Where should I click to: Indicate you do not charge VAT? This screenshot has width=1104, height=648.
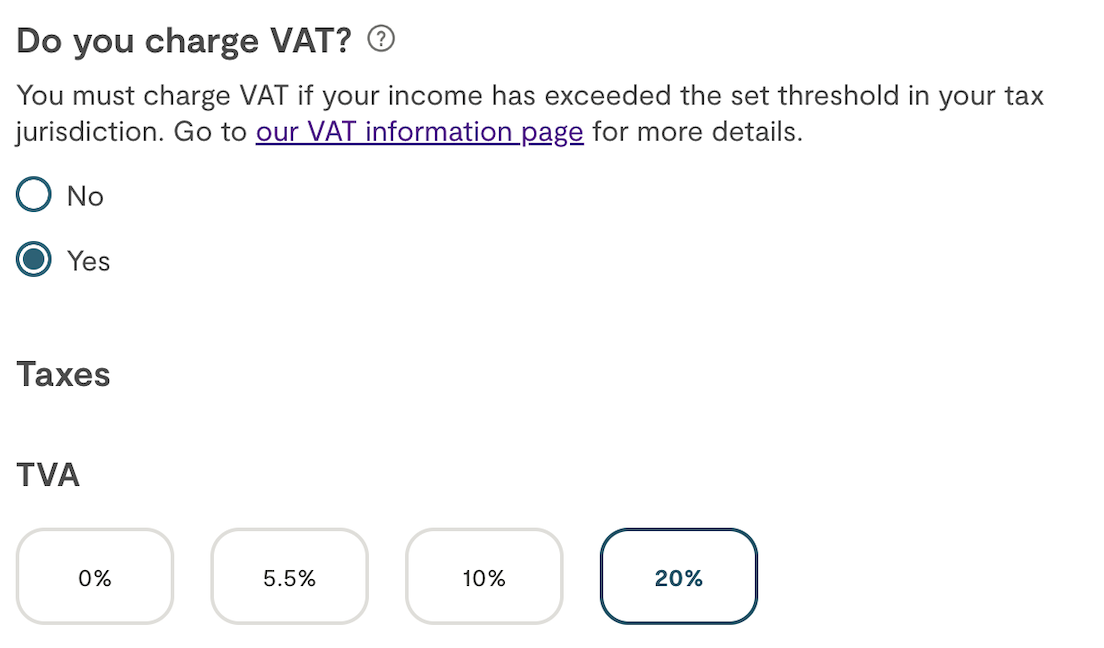point(34,194)
